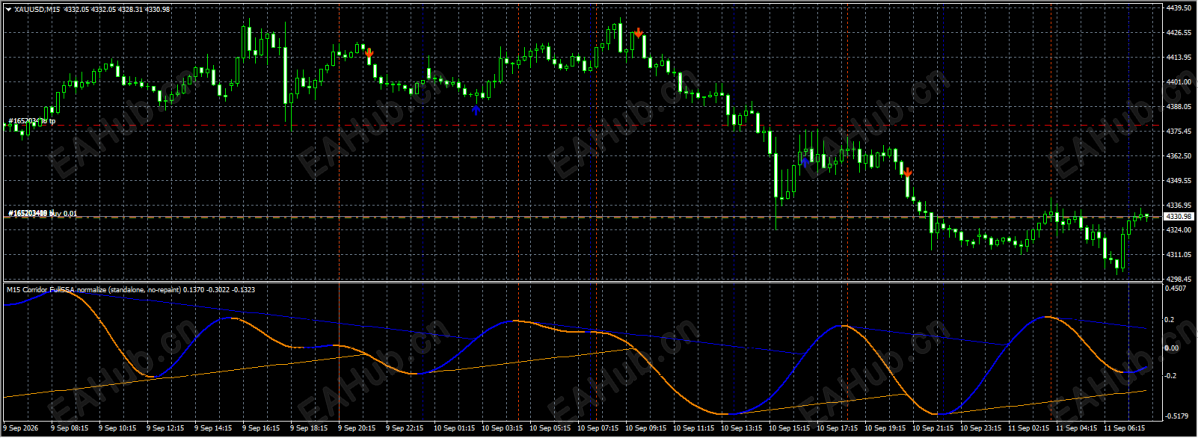Click the 10 Sep 09:15 time label

pyautogui.click(x=647, y=430)
